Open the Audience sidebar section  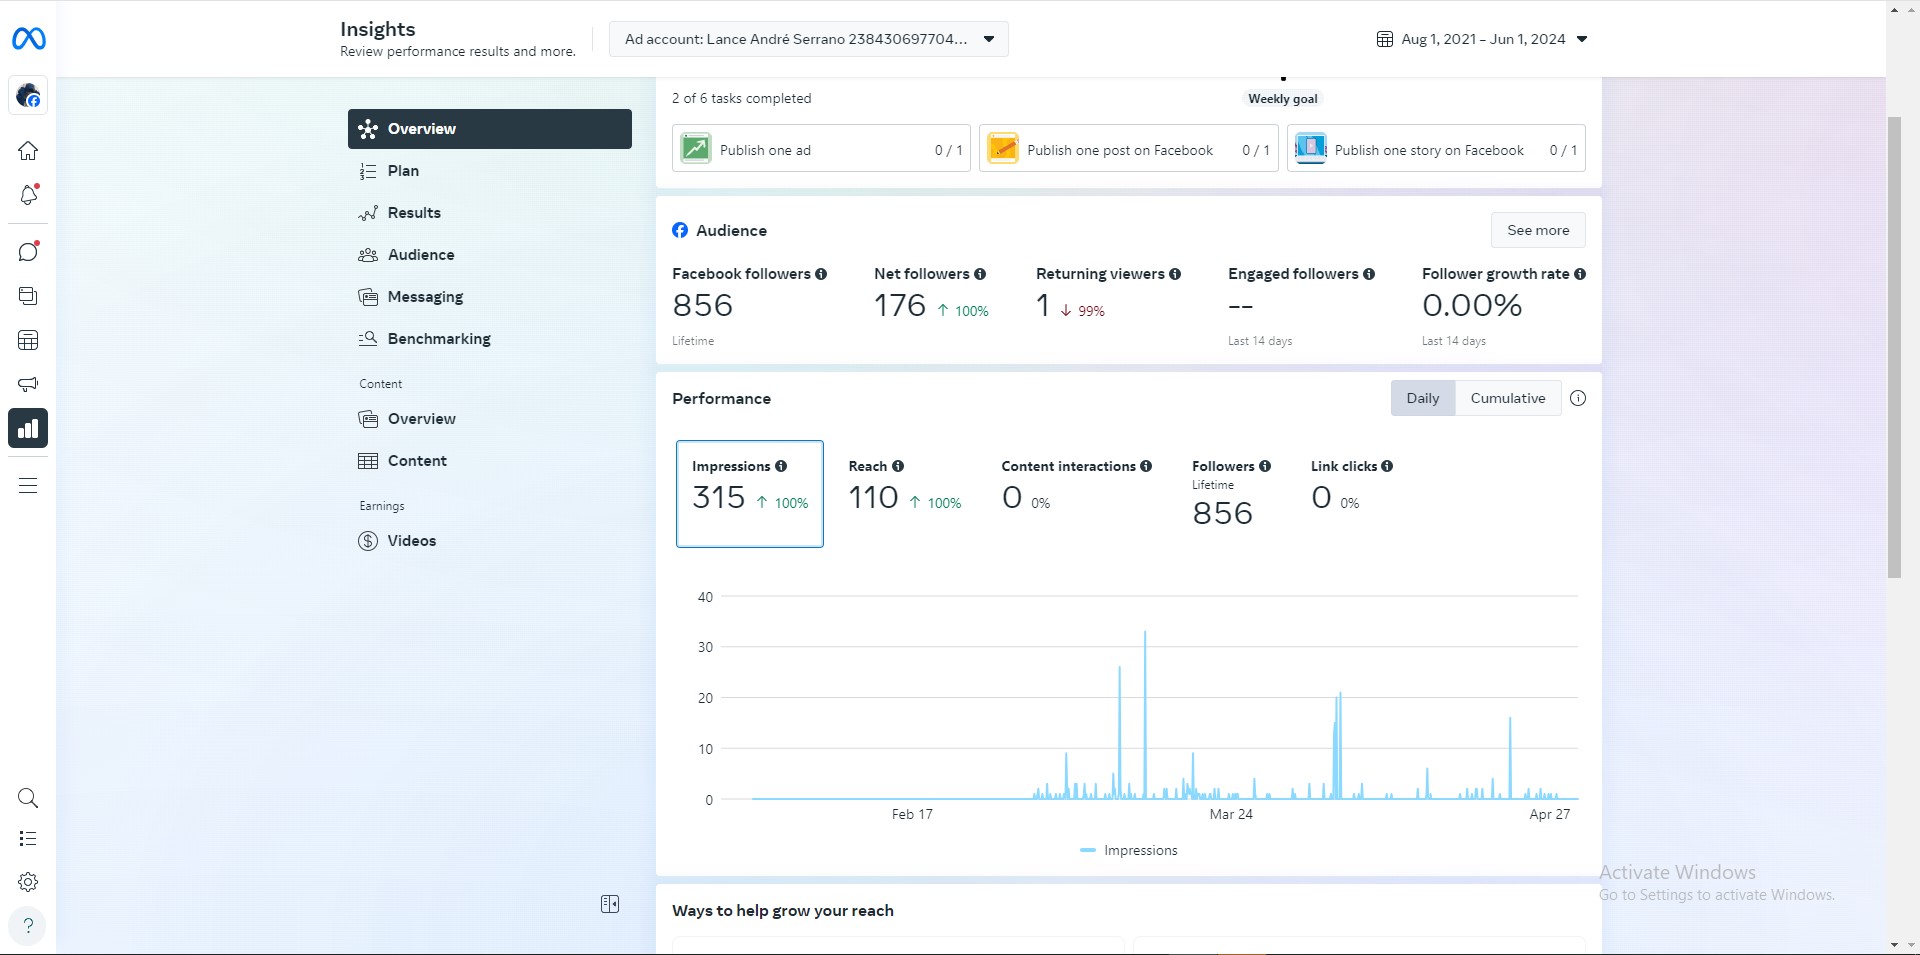pos(490,255)
